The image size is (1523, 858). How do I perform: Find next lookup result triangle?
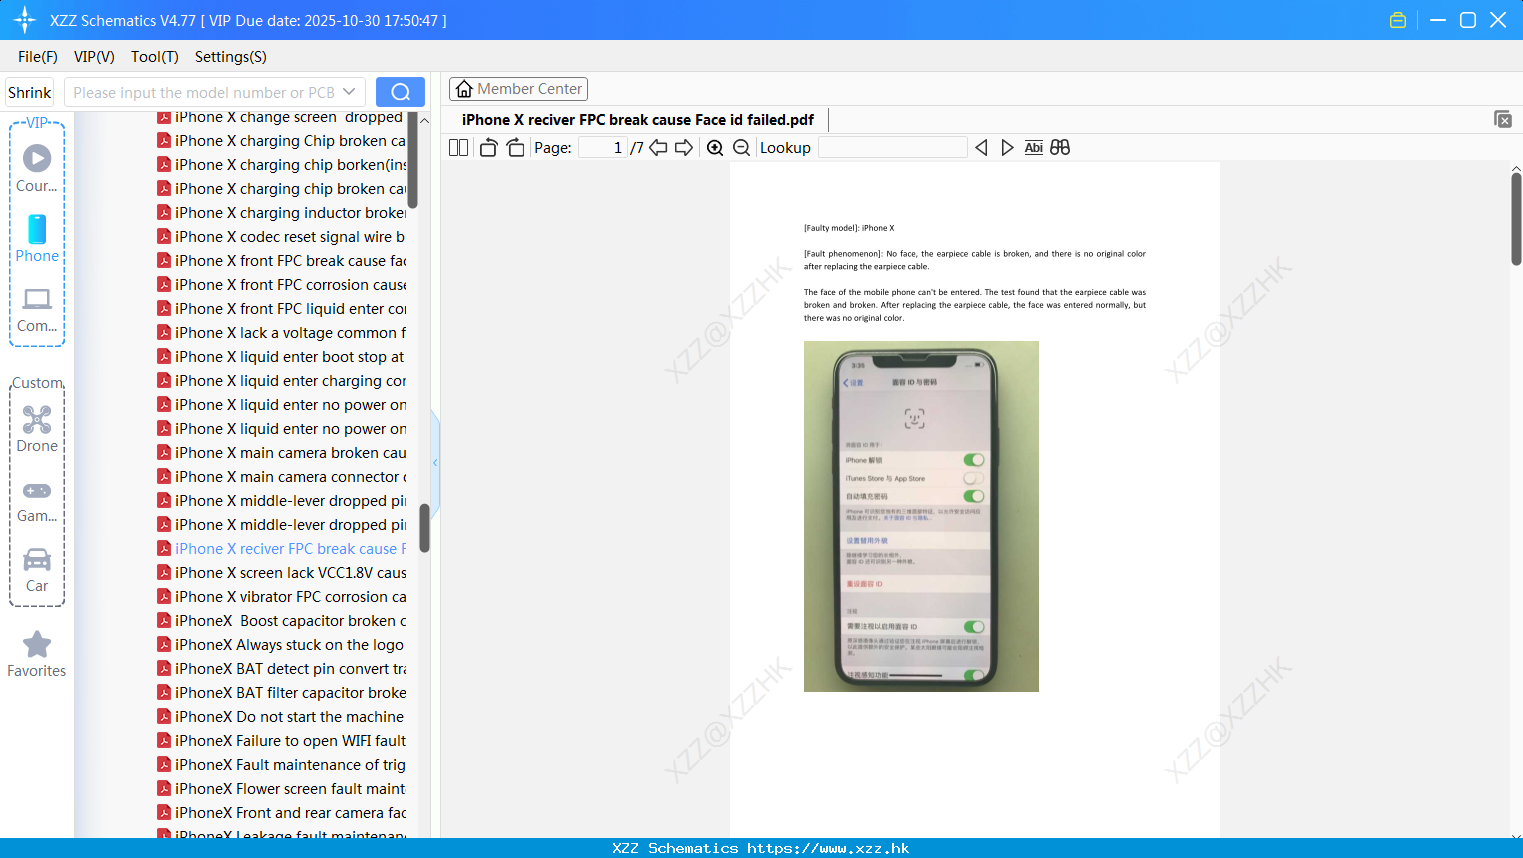coord(1007,147)
